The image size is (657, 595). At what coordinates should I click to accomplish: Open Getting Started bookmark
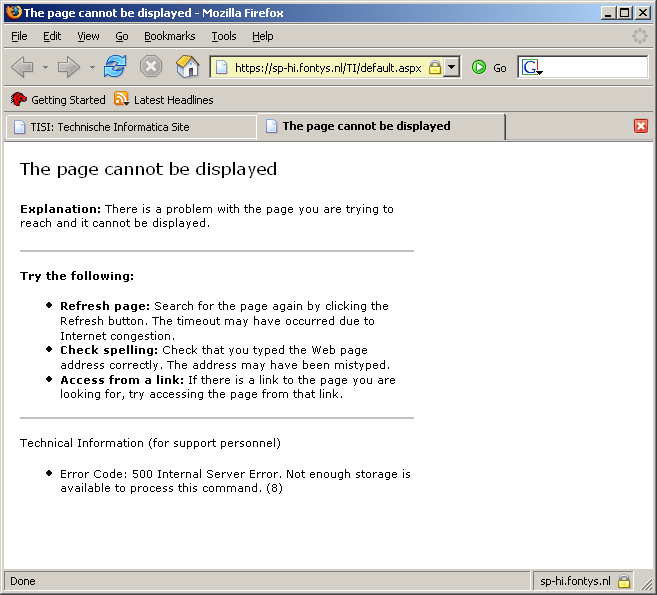[x=58, y=100]
